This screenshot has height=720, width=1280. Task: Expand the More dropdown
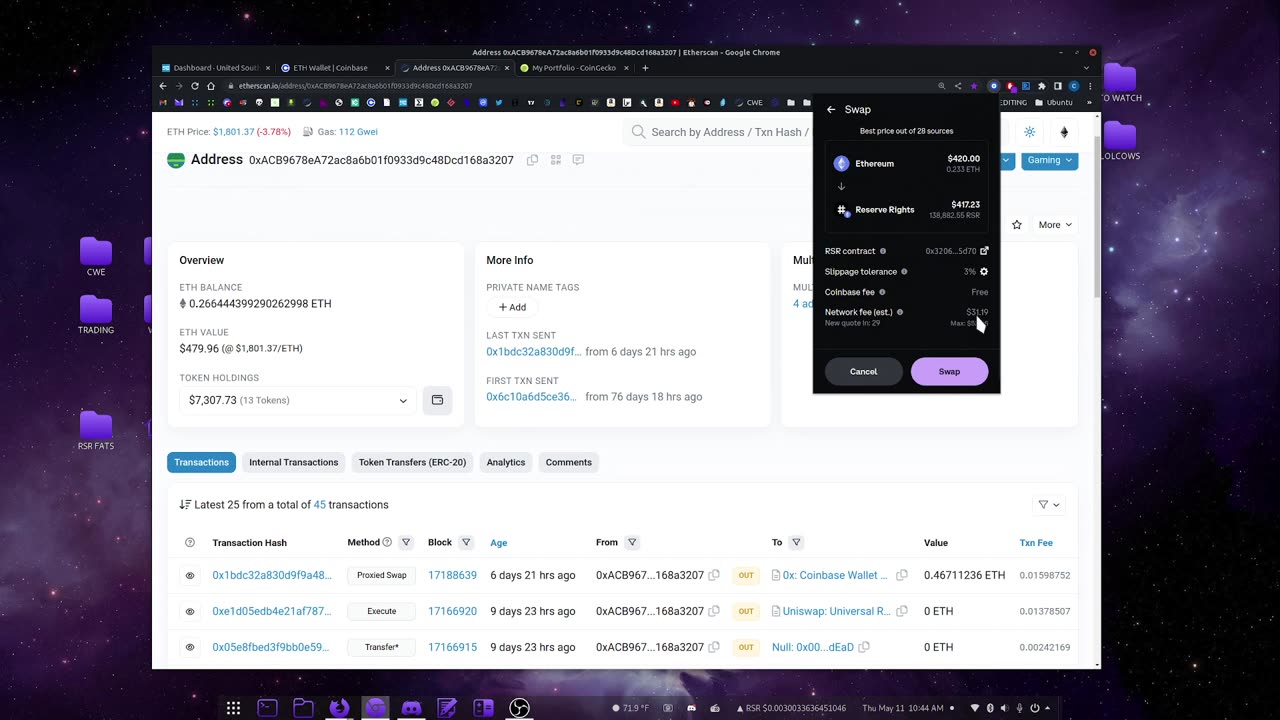[x=1055, y=225]
